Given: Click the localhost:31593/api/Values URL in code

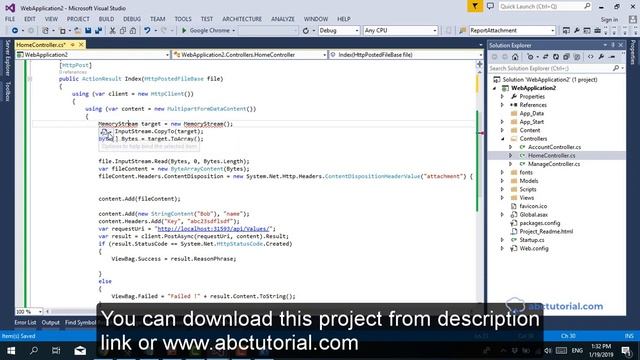Looking at the screenshot, I should pyautogui.click(x=213, y=229).
